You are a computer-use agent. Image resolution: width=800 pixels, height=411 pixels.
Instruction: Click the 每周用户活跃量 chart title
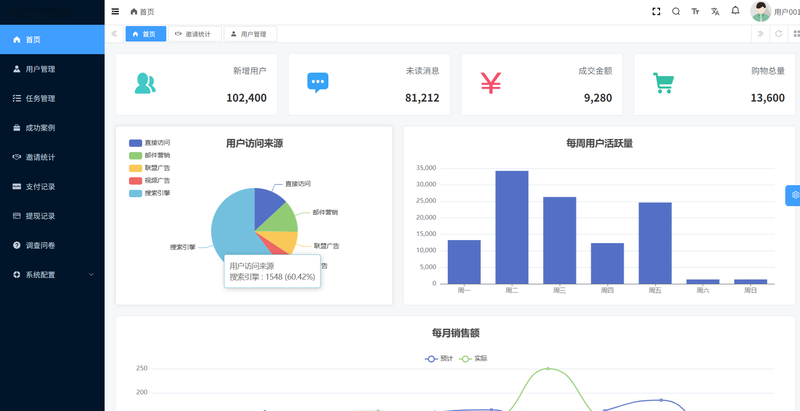pyautogui.click(x=599, y=144)
